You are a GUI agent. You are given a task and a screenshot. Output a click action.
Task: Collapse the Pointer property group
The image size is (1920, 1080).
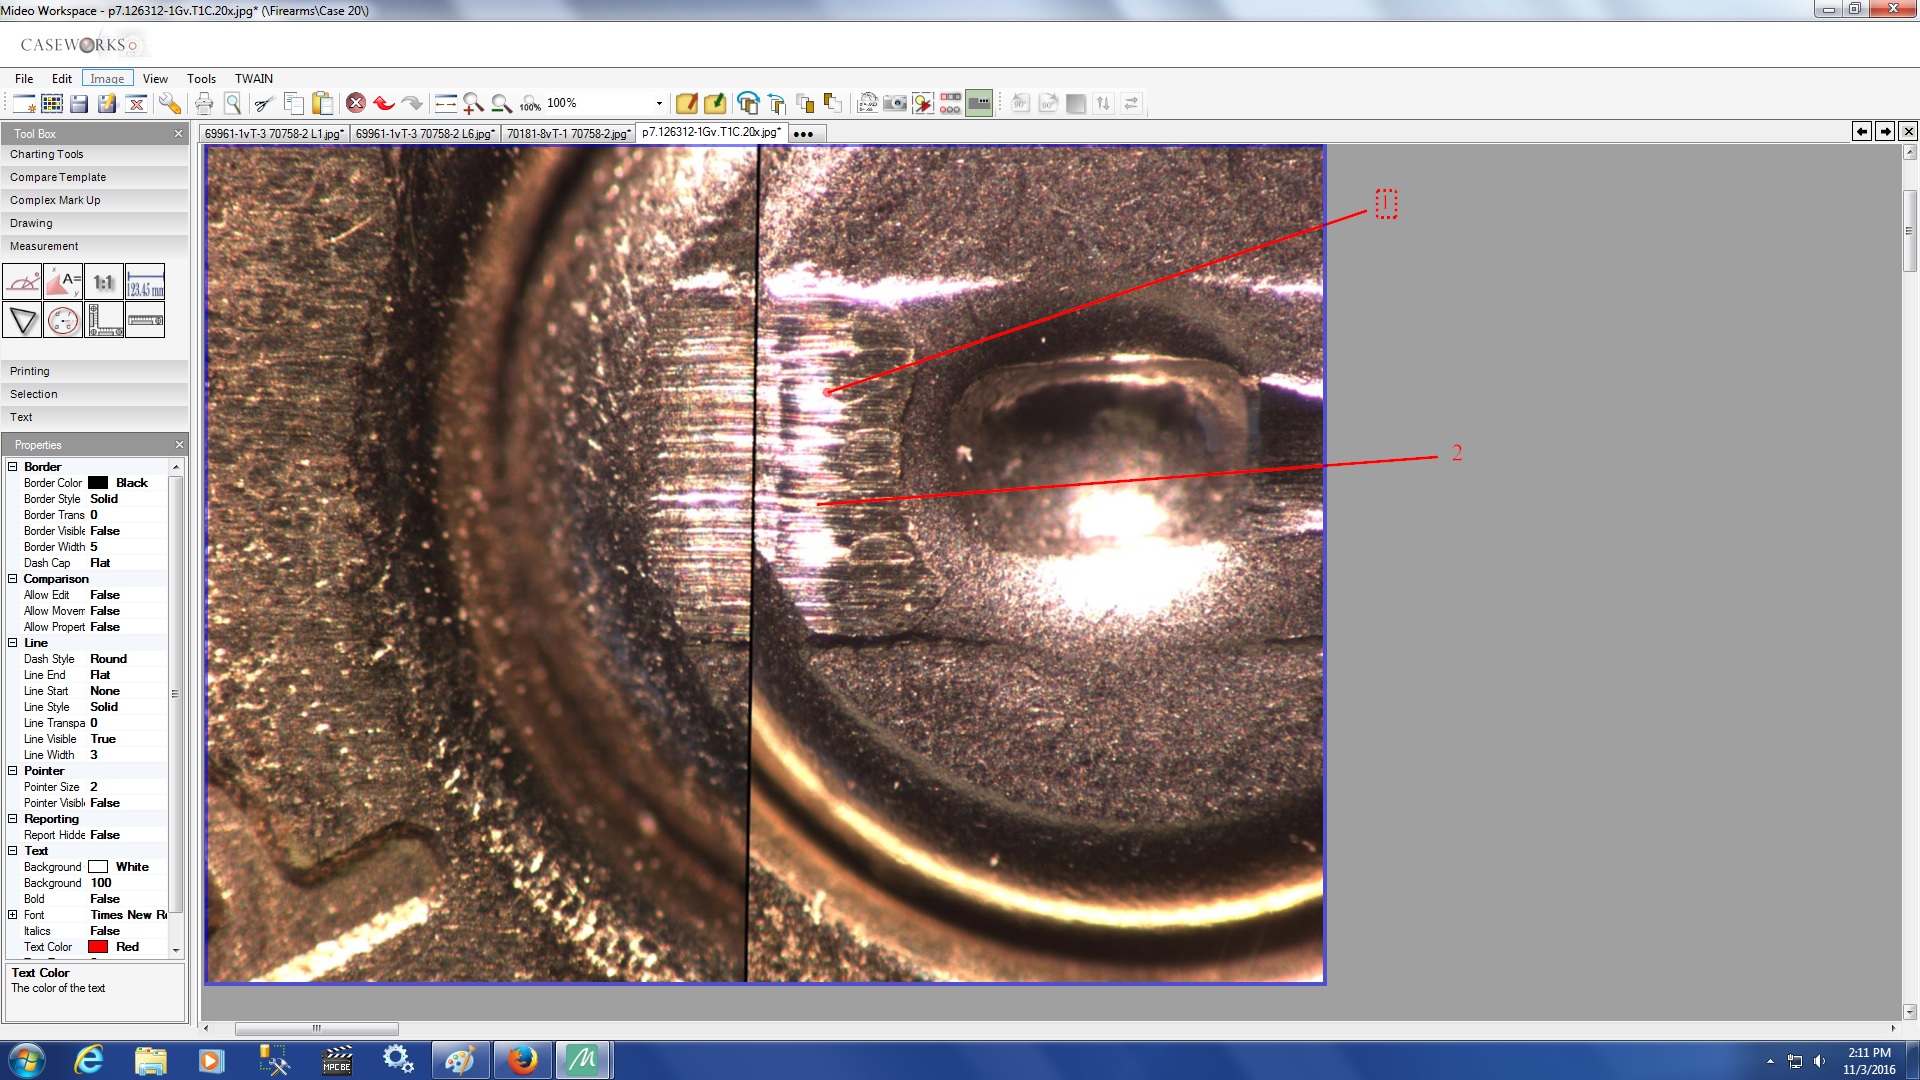pyautogui.click(x=13, y=771)
